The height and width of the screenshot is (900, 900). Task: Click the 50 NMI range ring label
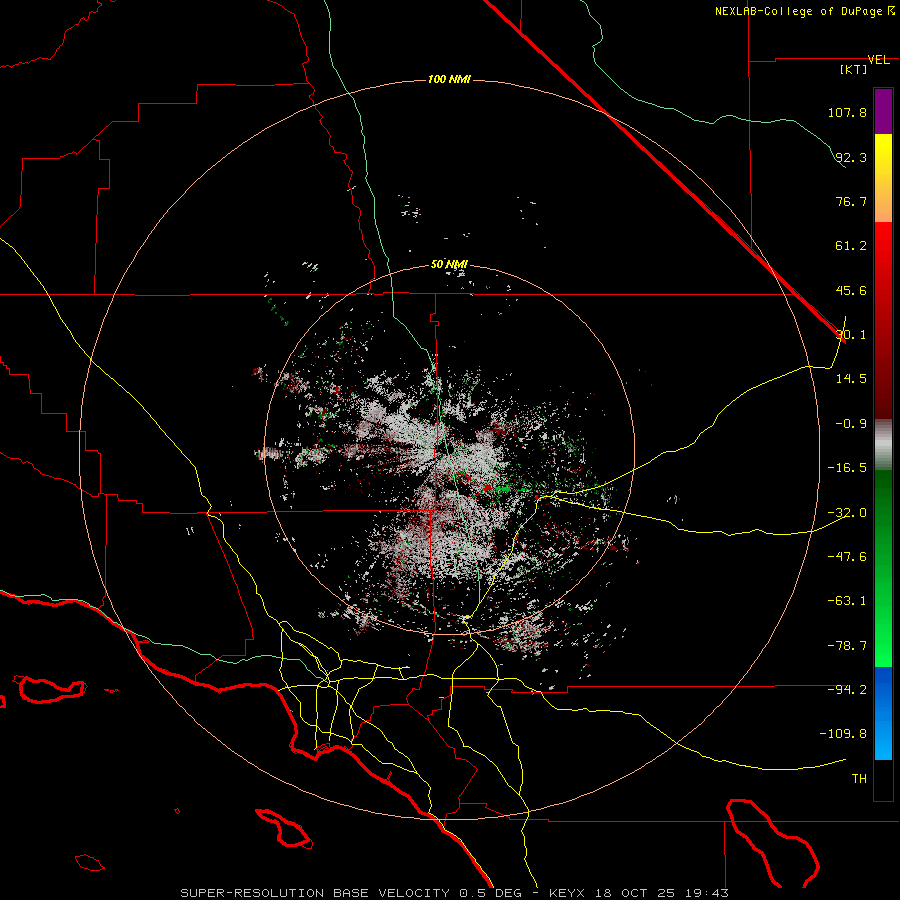449,265
